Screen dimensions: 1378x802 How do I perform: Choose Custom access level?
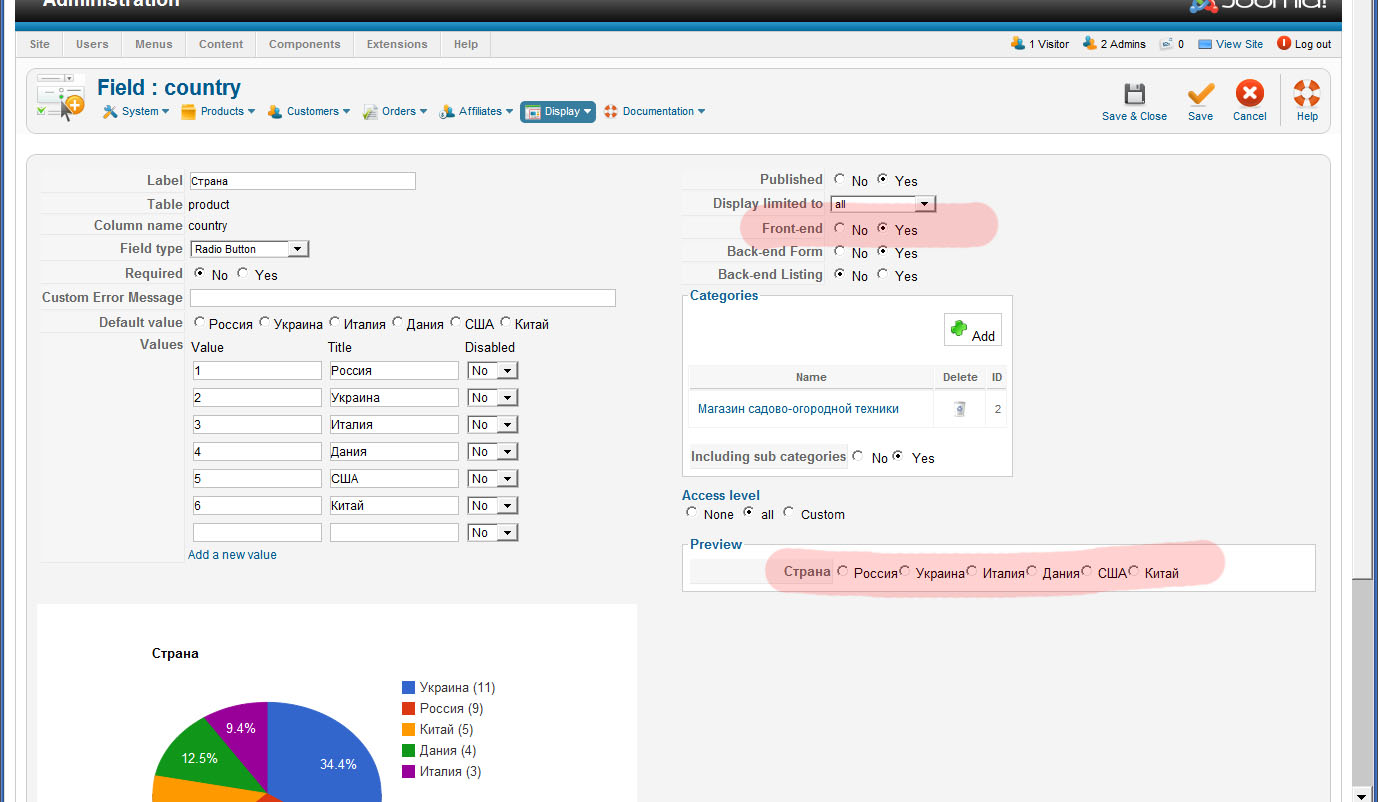789,513
